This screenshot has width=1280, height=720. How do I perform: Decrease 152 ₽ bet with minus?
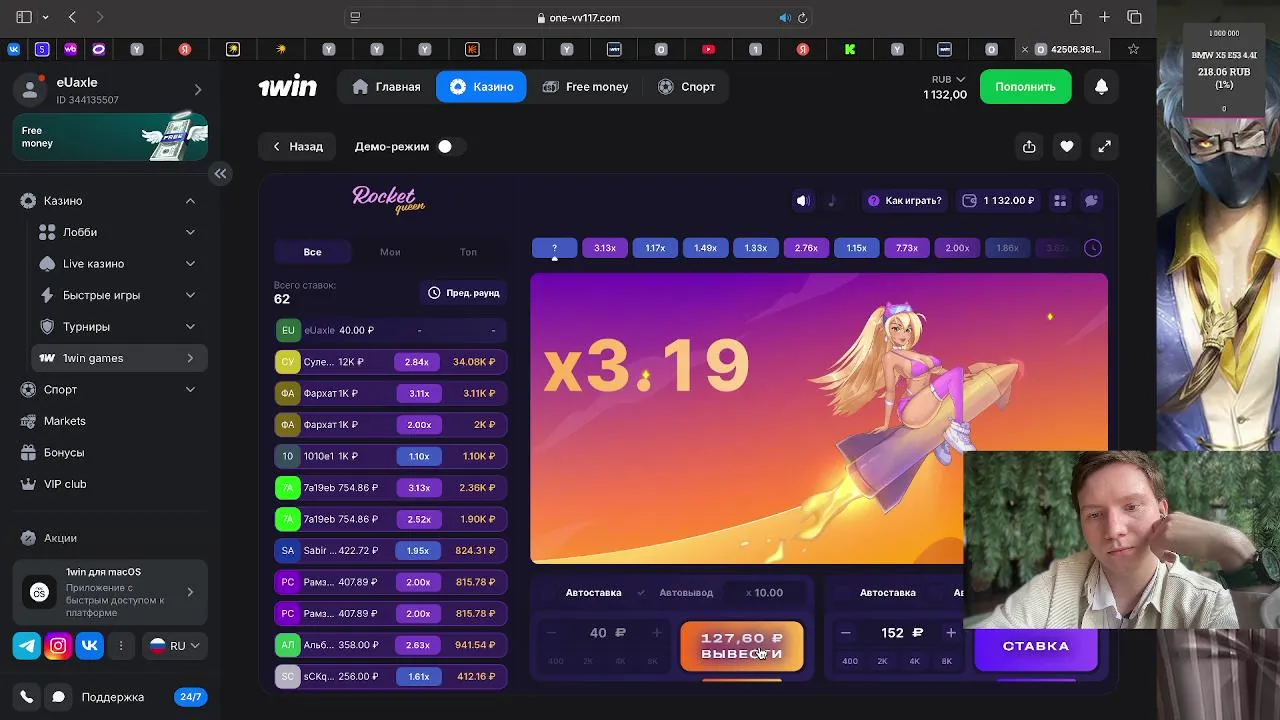pyautogui.click(x=846, y=633)
